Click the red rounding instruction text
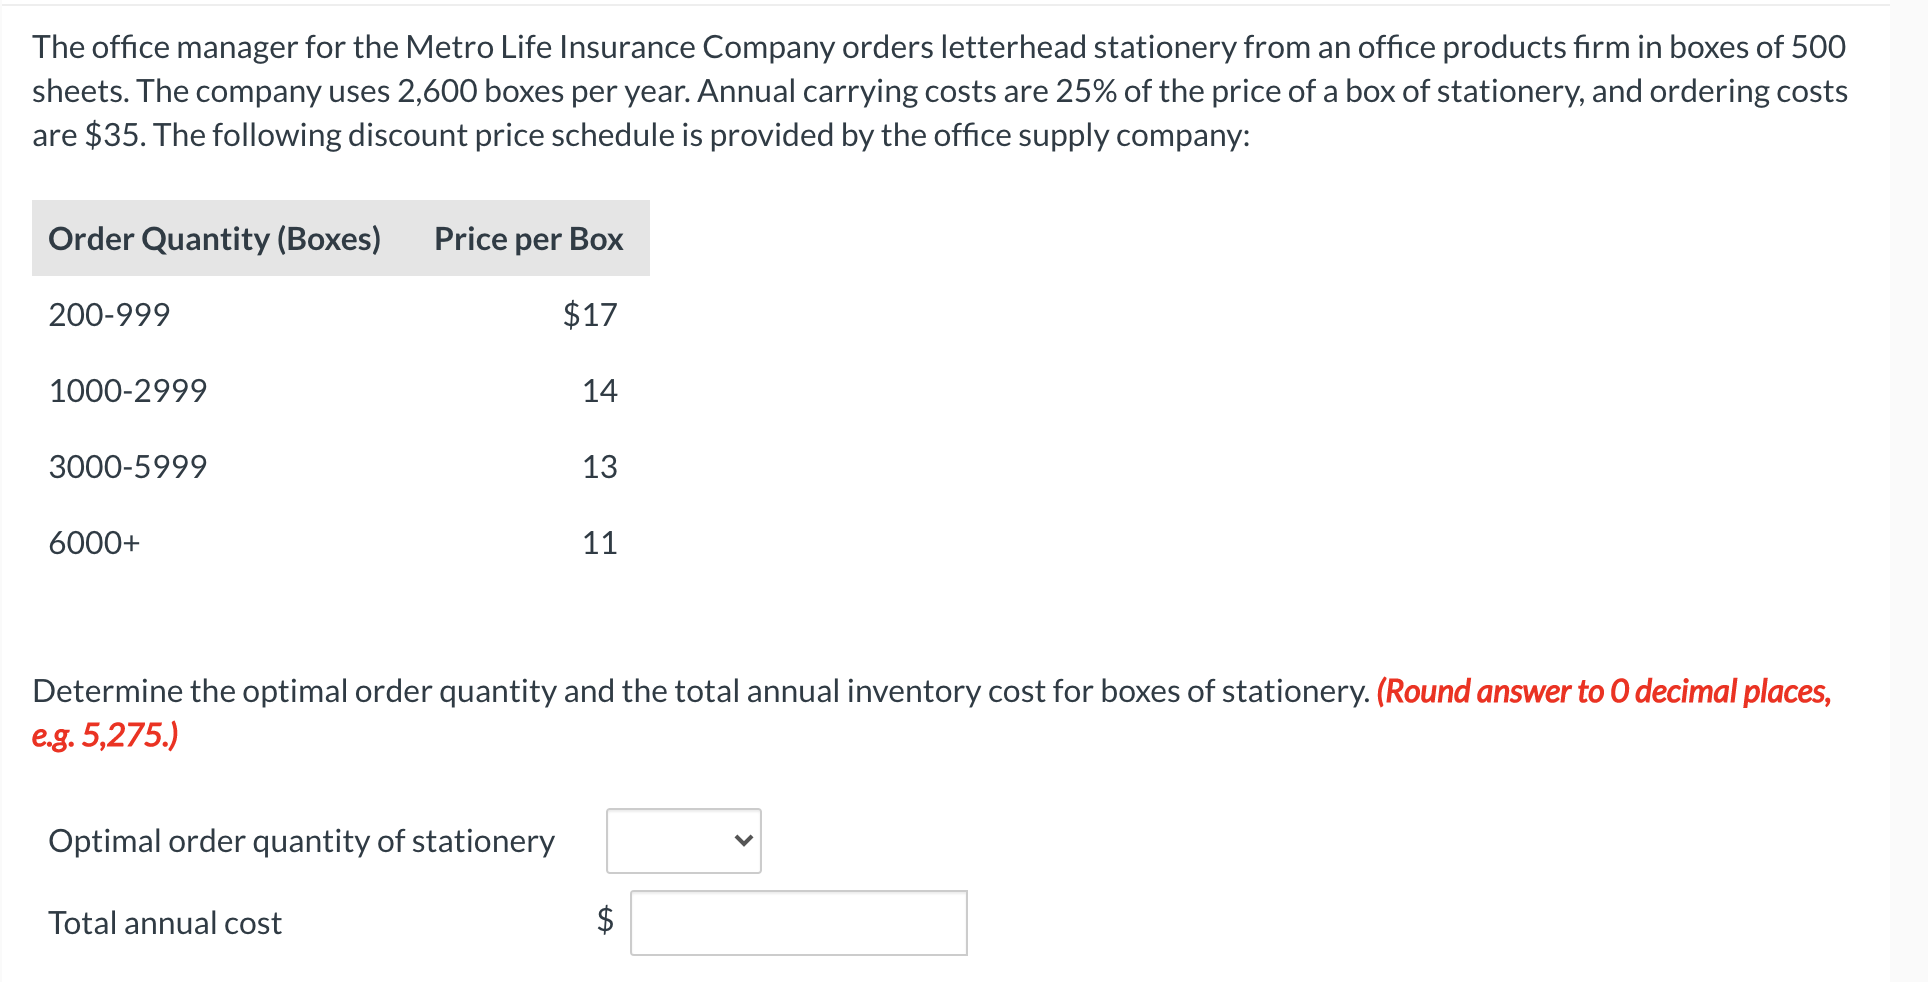Image resolution: width=1928 pixels, height=982 pixels. click(1602, 691)
